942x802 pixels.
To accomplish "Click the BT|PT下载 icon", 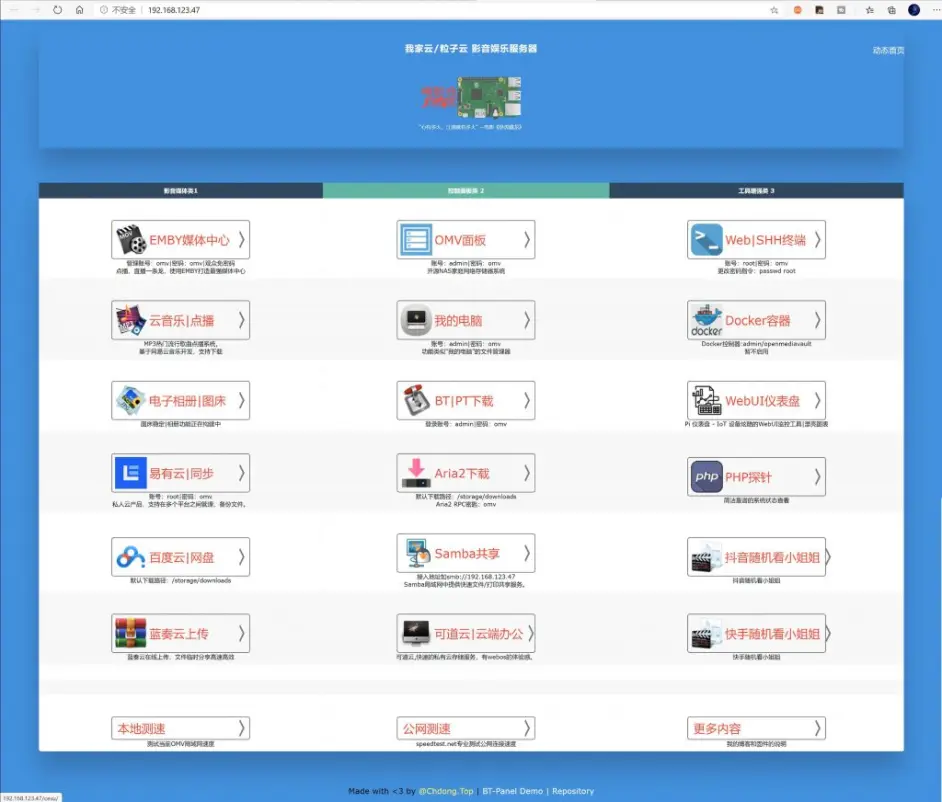I will pyautogui.click(x=416, y=401).
